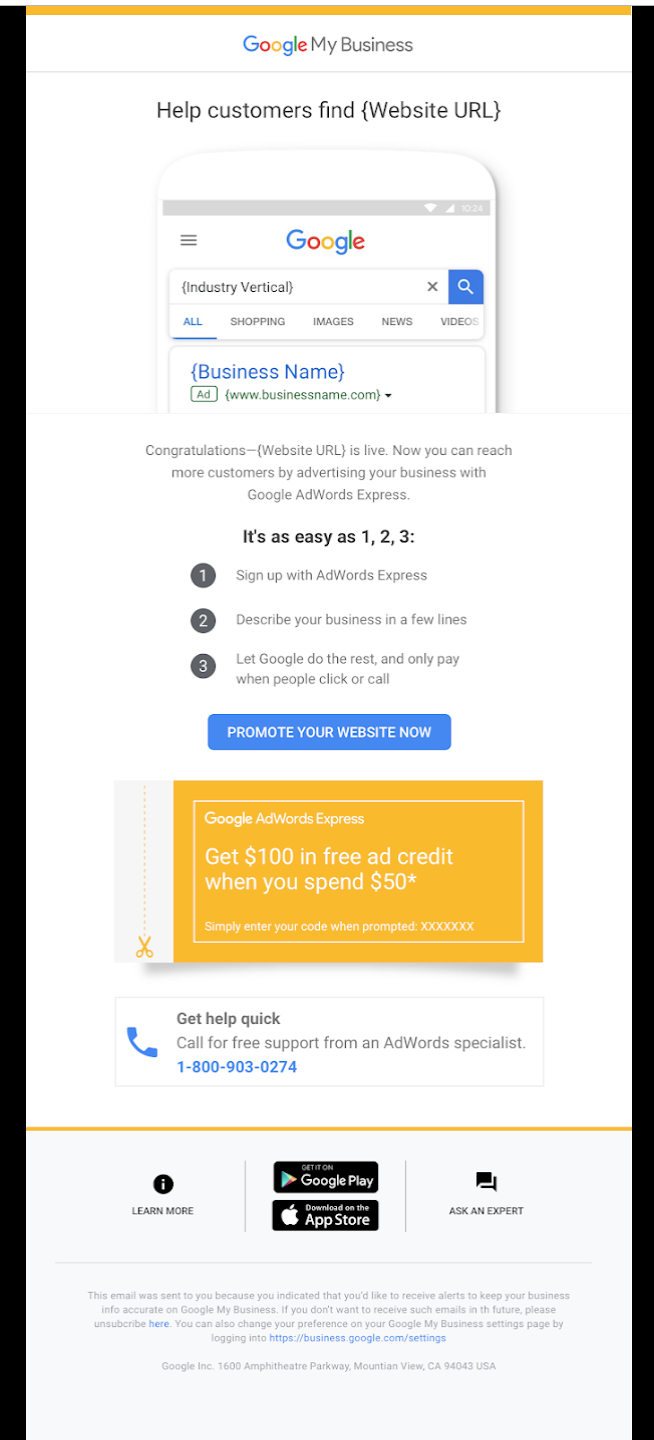
Task: Open the business.google.com/settings link
Action: [358, 1338]
